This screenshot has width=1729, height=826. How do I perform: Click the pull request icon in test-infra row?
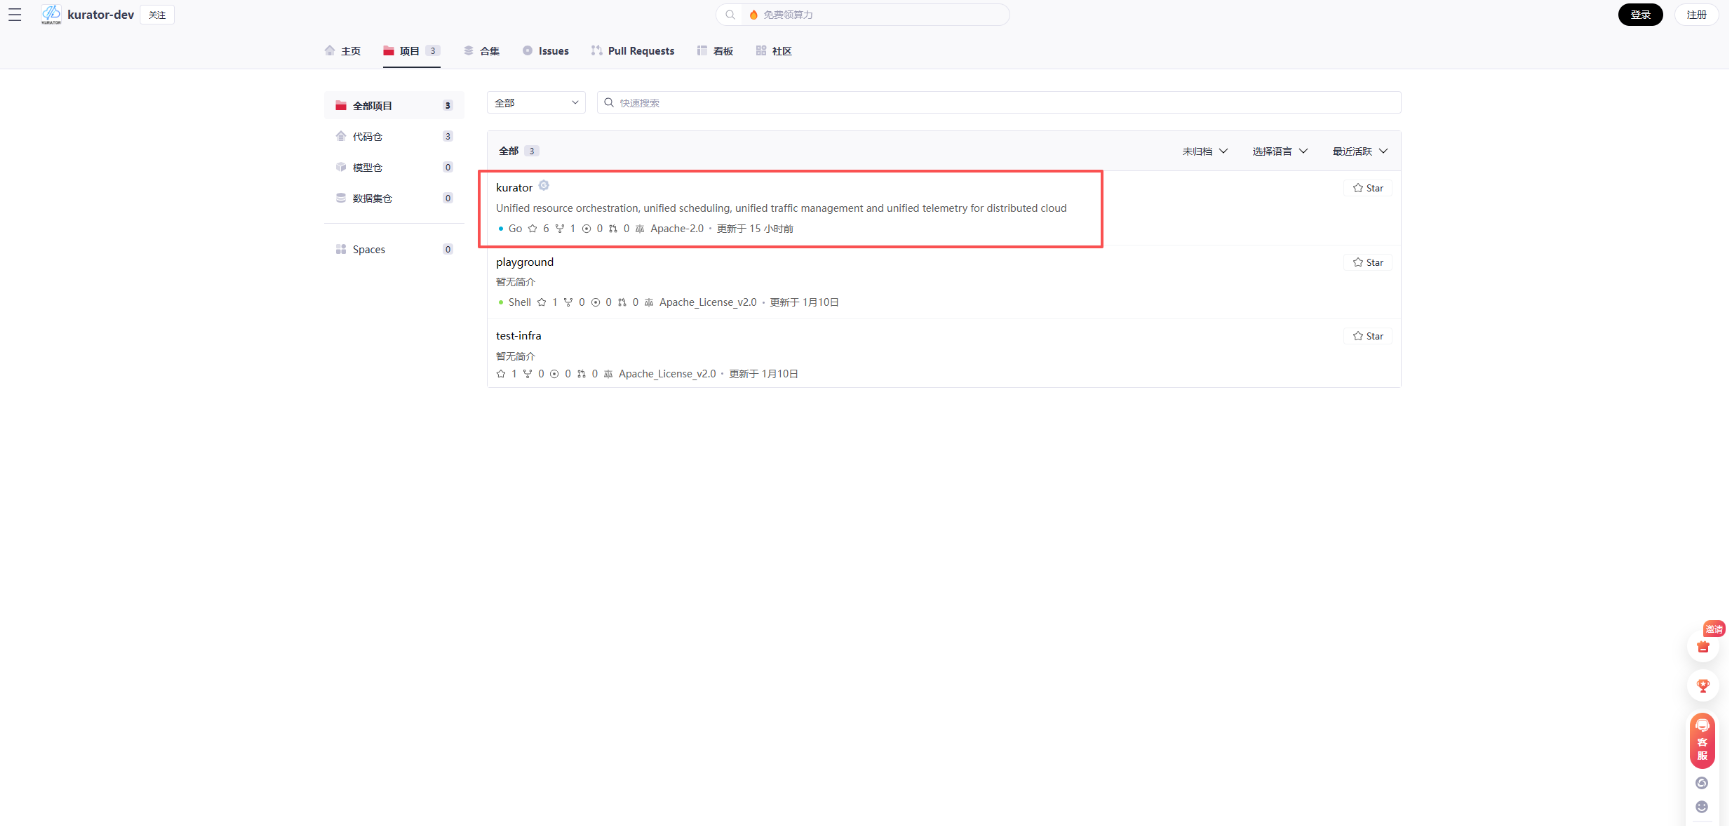click(x=581, y=374)
